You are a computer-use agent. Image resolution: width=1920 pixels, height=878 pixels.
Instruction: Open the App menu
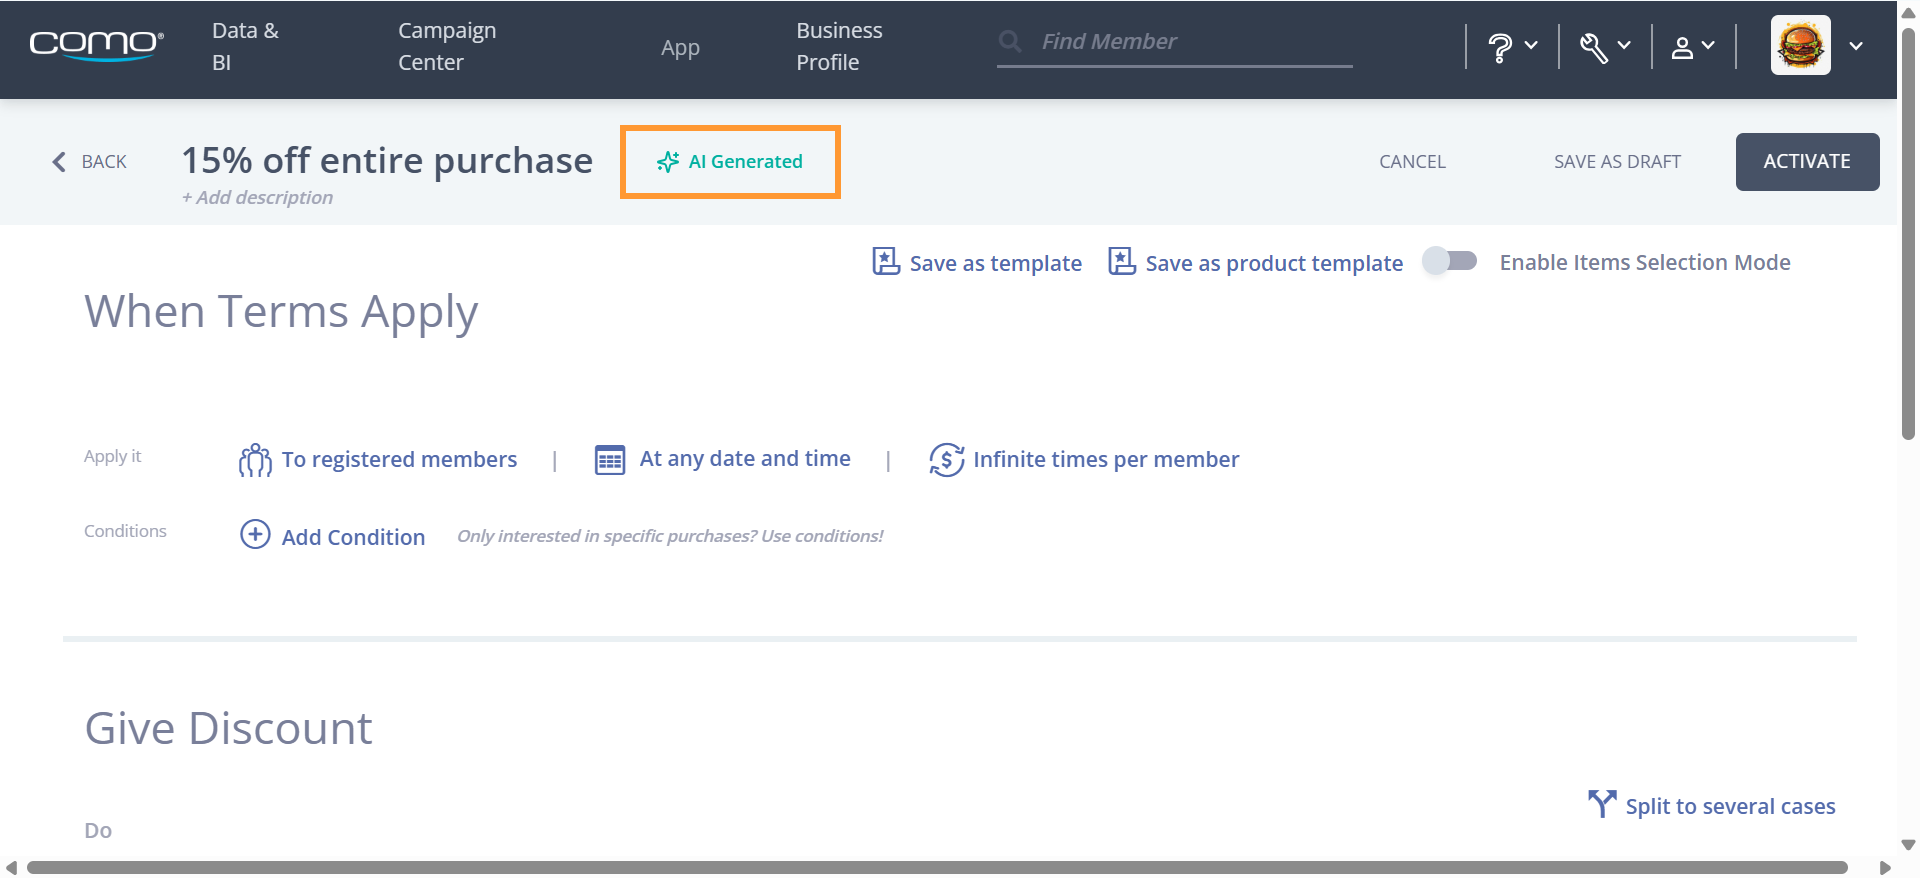coord(680,47)
